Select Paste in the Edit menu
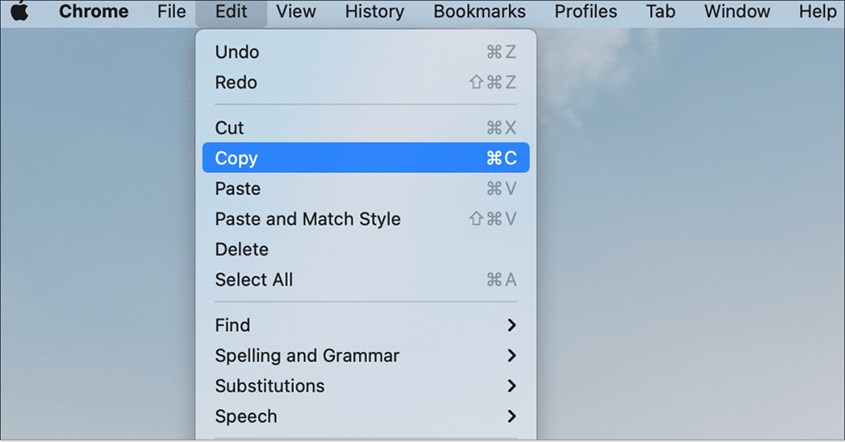845x442 pixels. (x=366, y=188)
